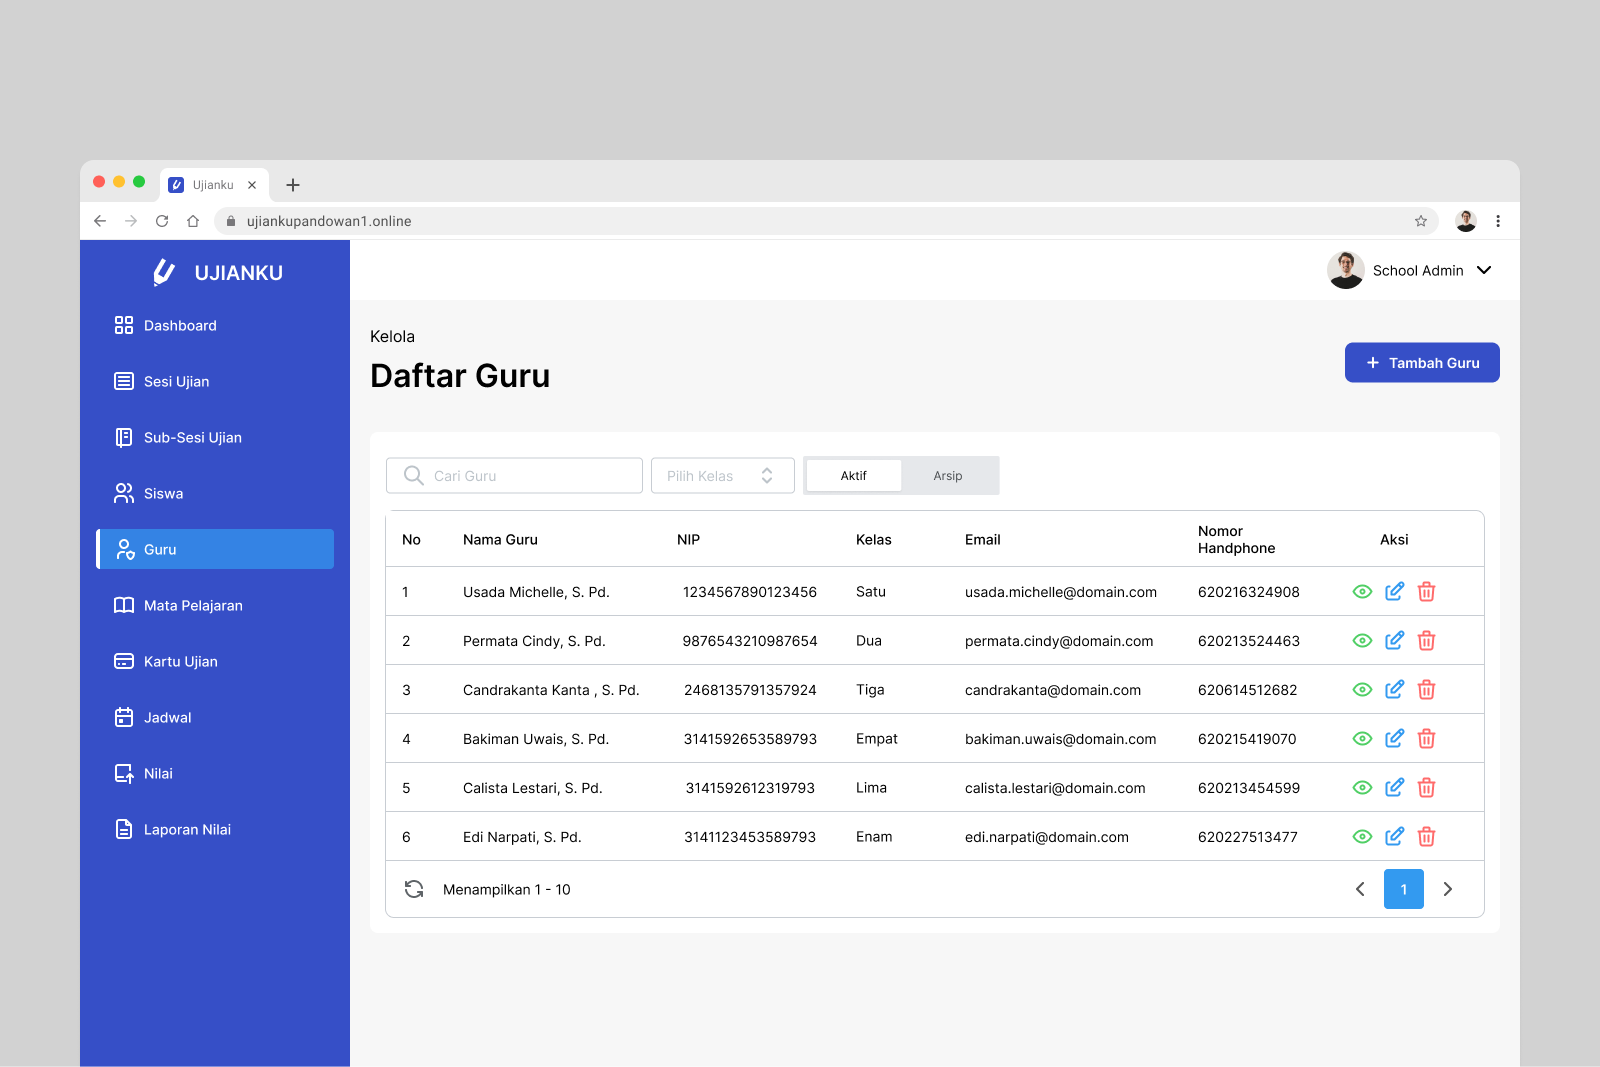Image resolution: width=1600 pixels, height=1067 pixels.
Task: Edit Permata Cindy's teacher record
Action: click(x=1394, y=641)
